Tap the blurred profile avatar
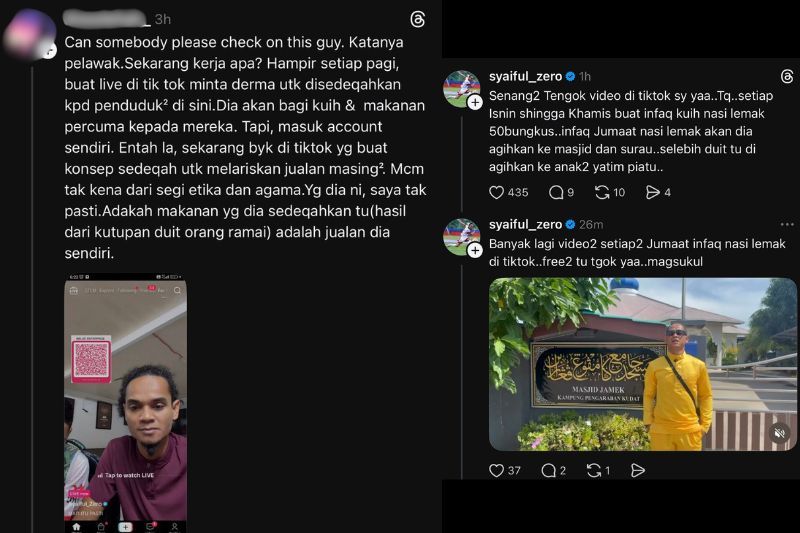This screenshot has width=800, height=533. (30, 35)
